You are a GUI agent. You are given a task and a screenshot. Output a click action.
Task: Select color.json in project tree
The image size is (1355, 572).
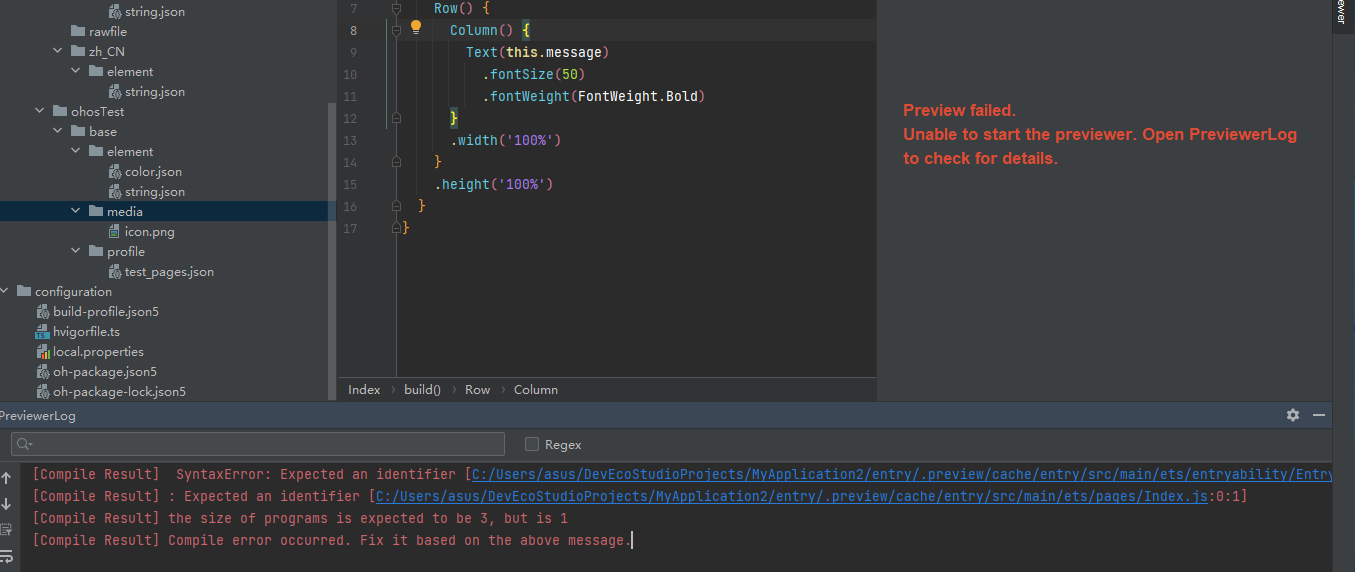point(153,171)
